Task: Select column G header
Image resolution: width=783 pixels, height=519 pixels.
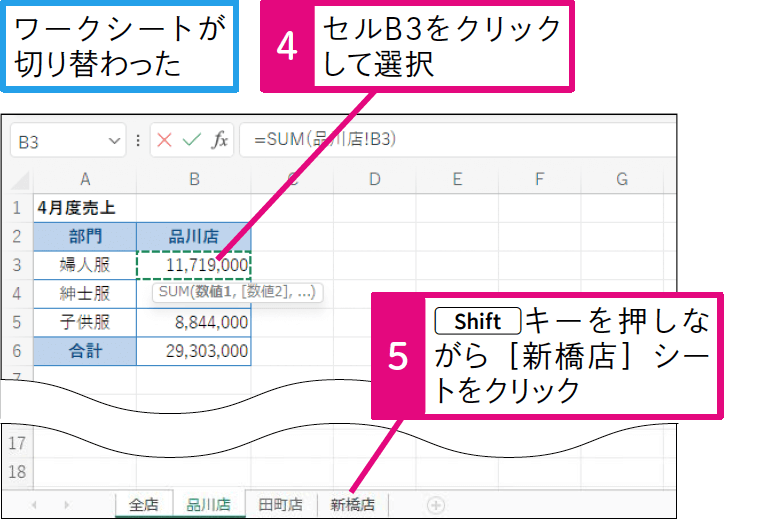Action: pos(622,179)
